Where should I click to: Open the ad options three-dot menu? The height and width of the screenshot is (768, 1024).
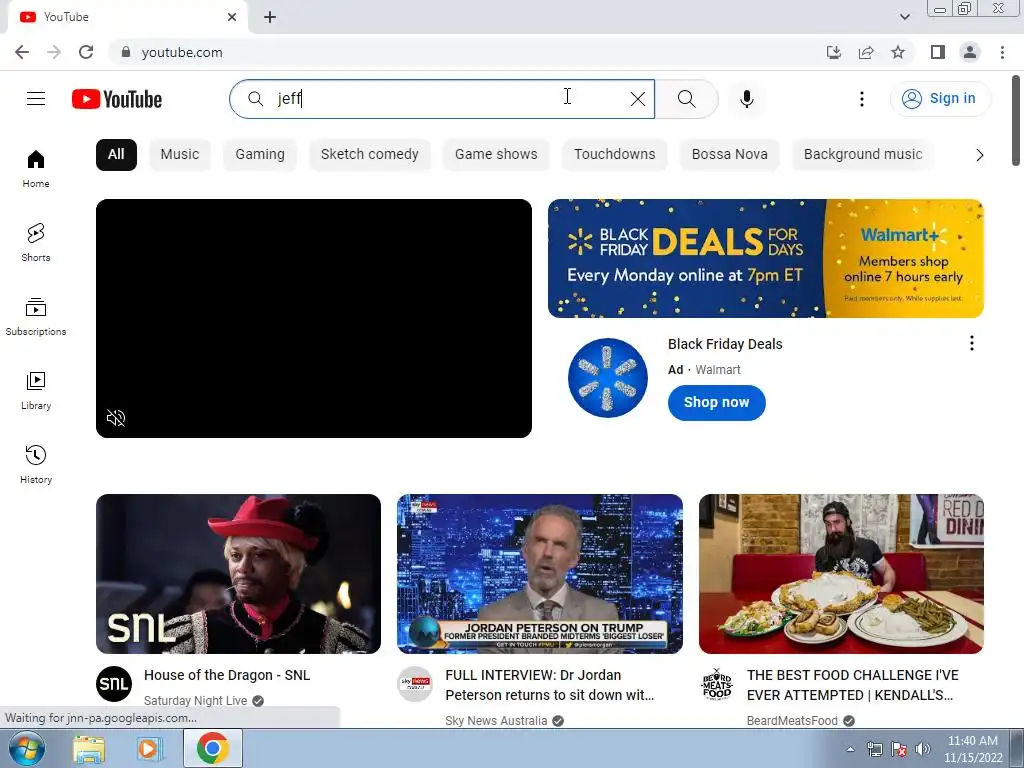pos(972,344)
